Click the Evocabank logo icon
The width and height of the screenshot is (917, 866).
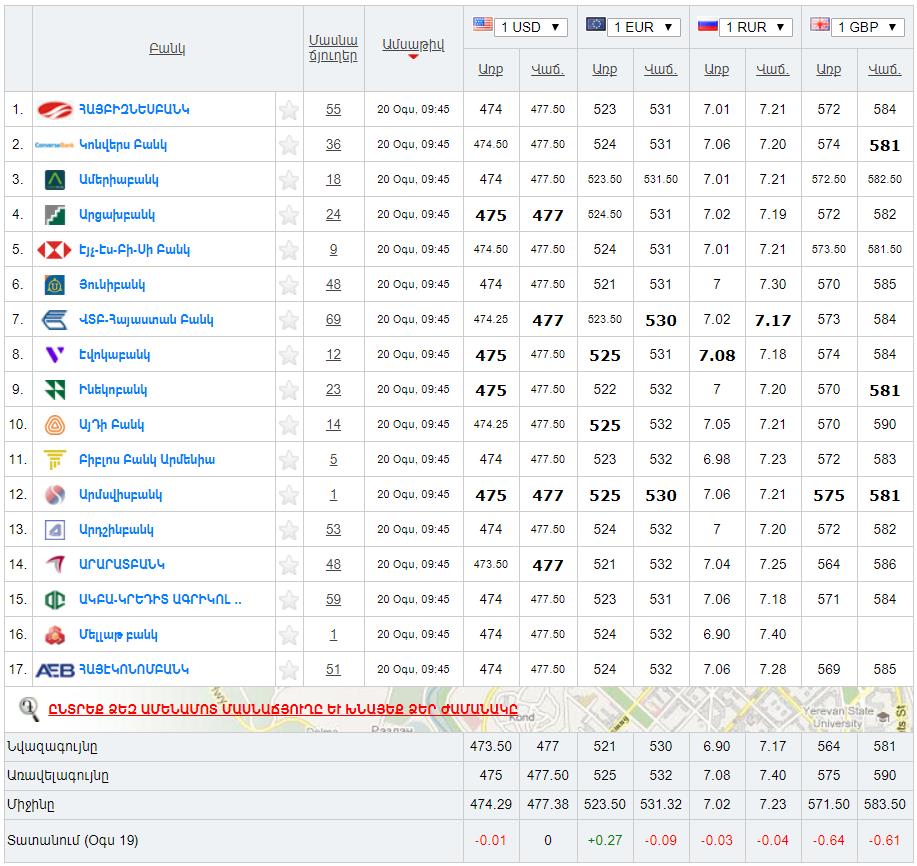tap(55, 355)
